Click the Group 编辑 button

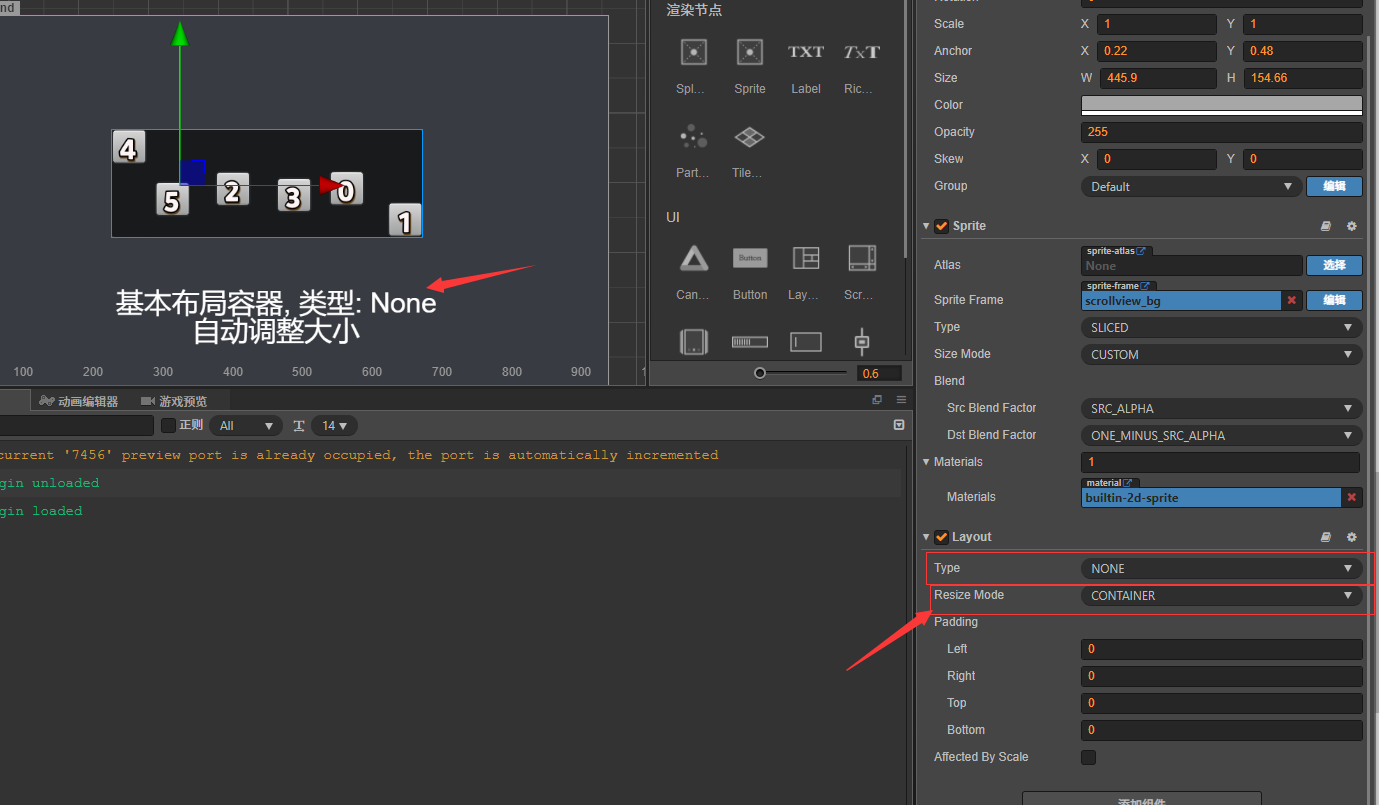[1334, 186]
